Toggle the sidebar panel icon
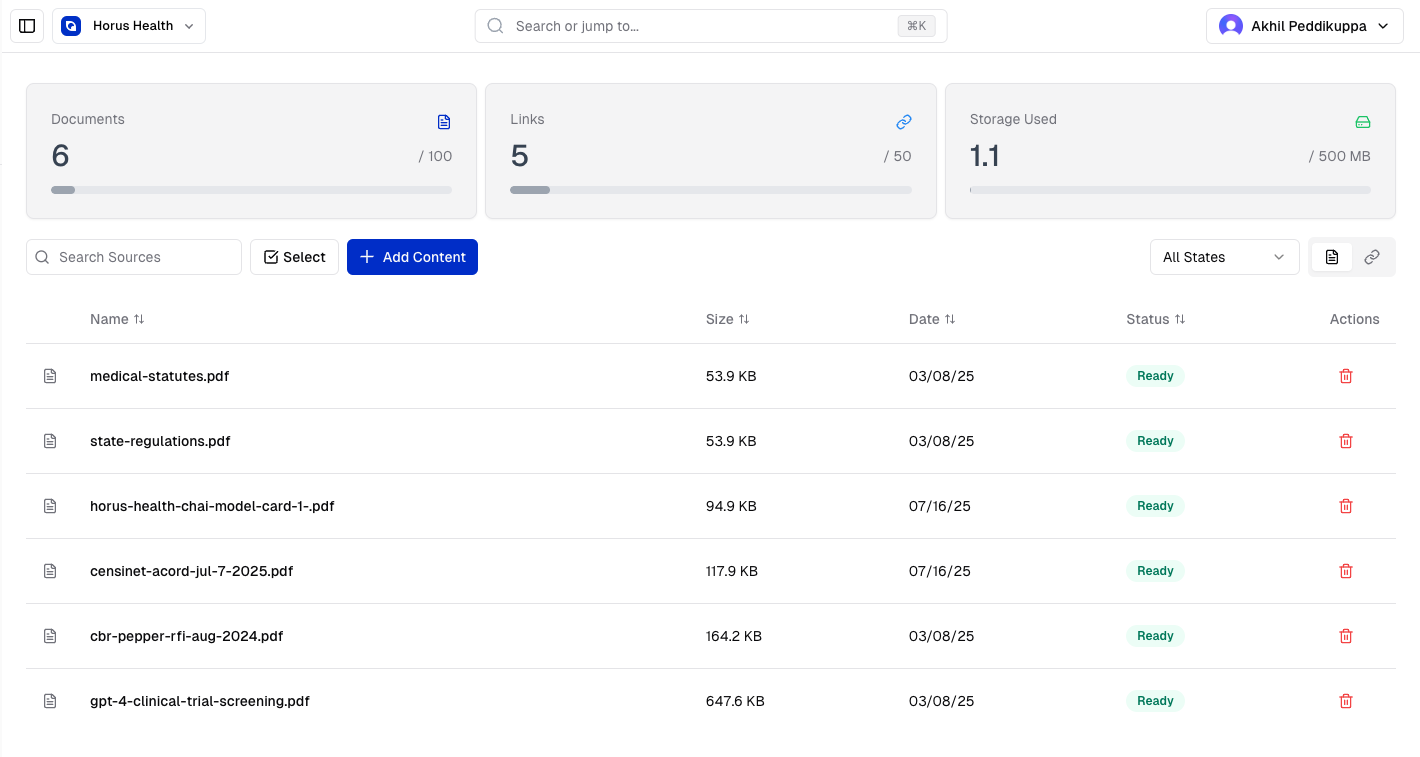 point(27,26)
